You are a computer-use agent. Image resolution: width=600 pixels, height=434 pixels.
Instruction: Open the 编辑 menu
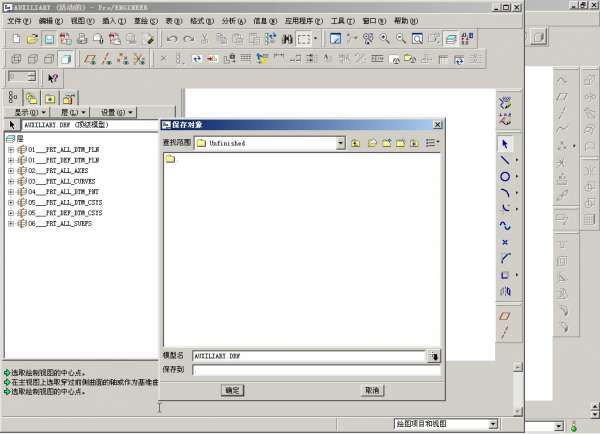coord(51,21)
